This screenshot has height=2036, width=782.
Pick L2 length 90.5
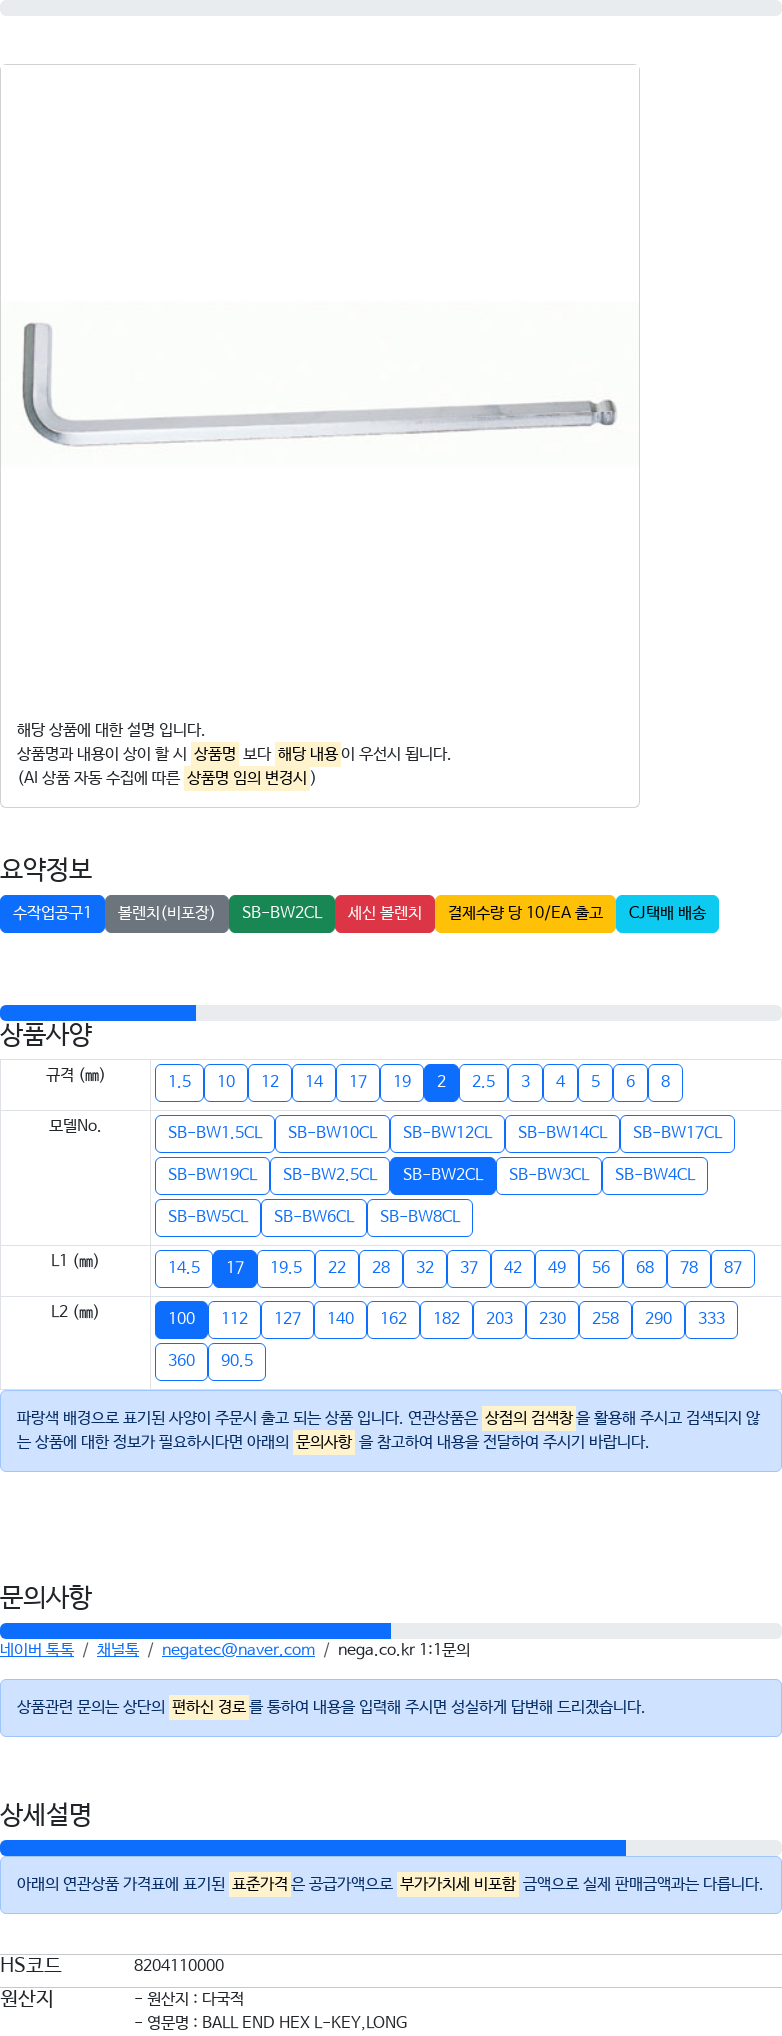pyautogui.click(x=237, y=1361)
